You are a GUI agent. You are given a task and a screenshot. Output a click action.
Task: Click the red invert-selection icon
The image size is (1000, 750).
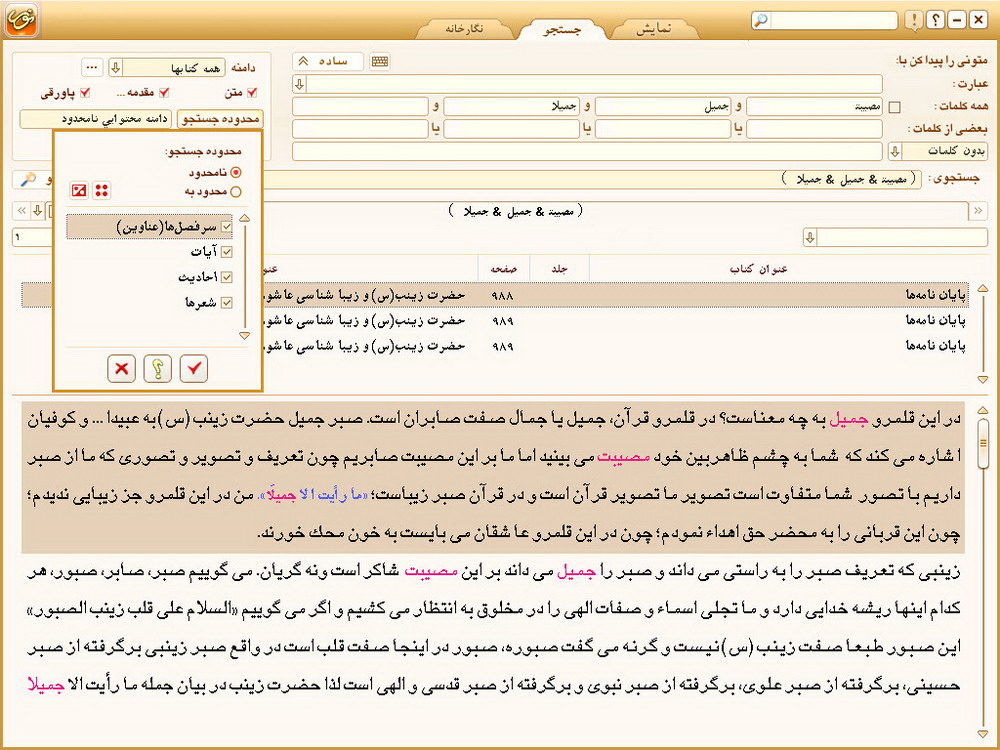click(x=79, y=191)
